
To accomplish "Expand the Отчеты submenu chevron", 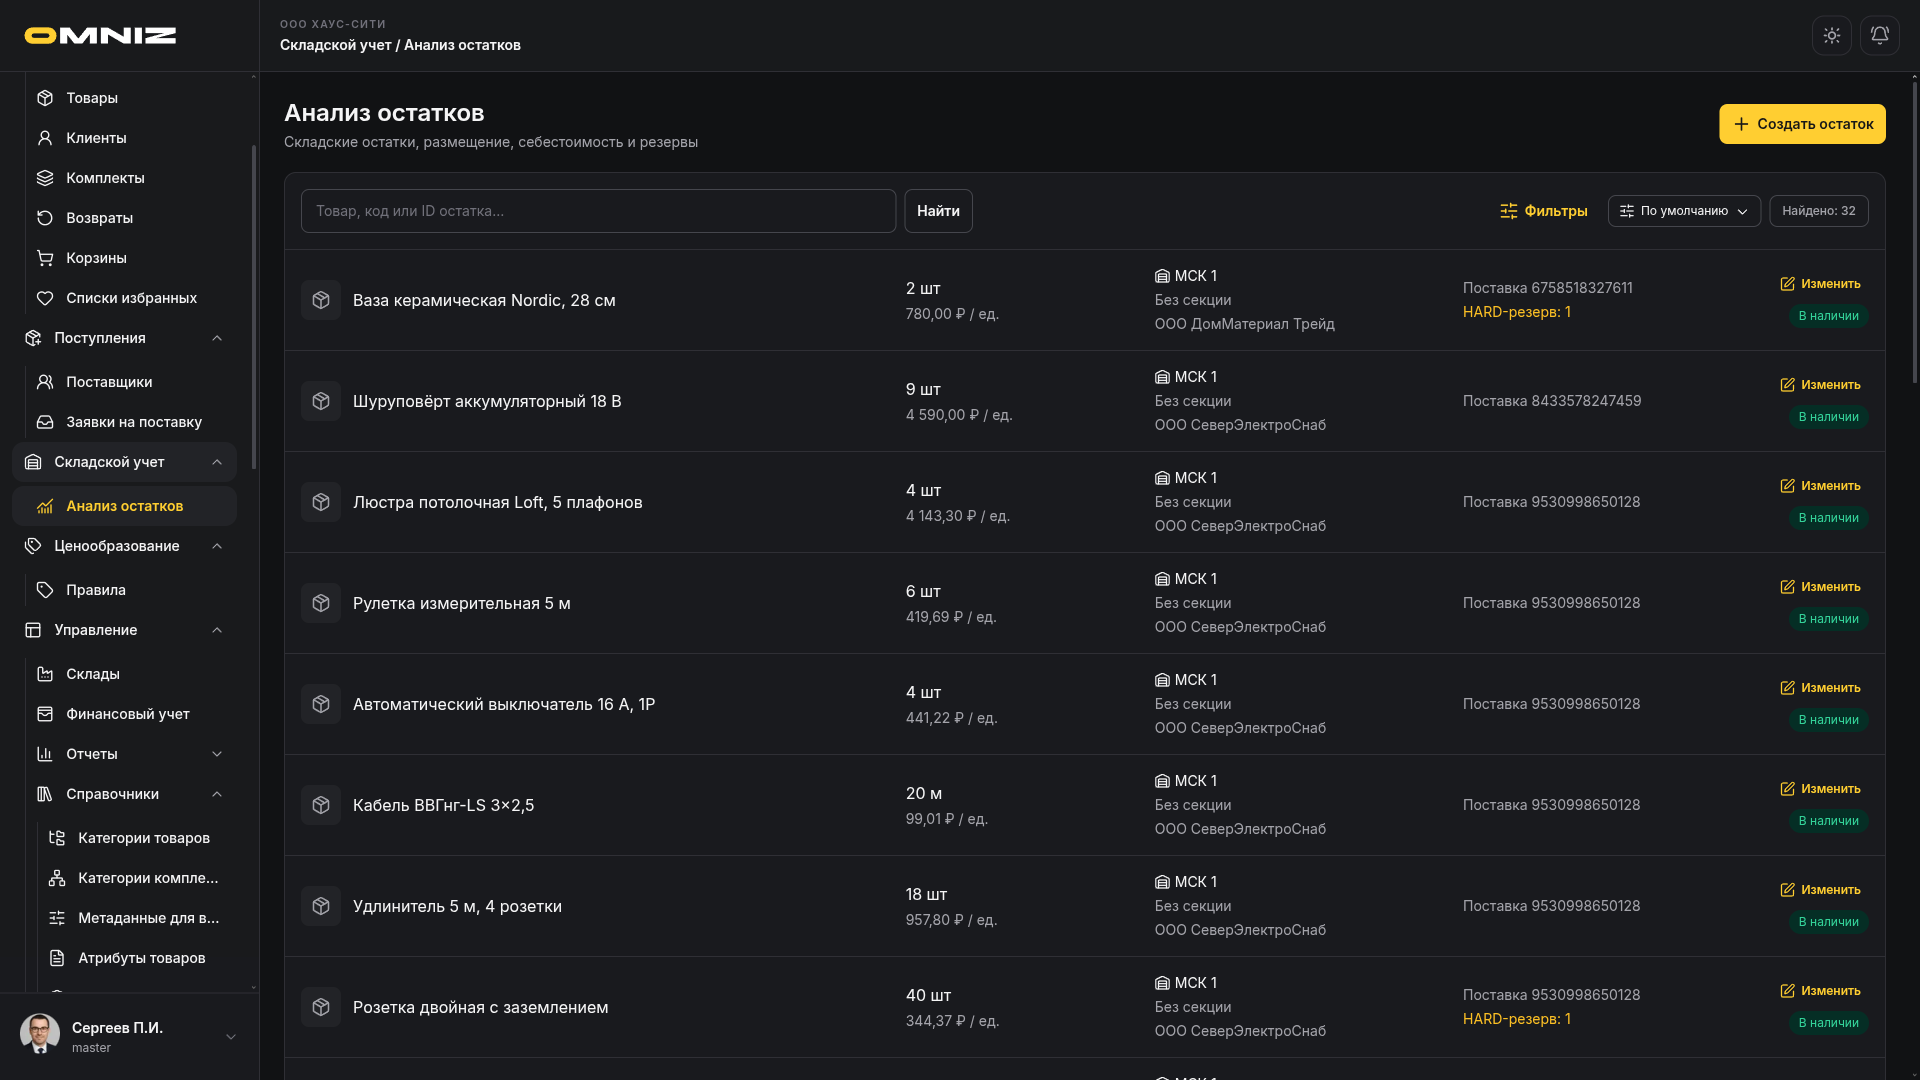I will [217, 754].
